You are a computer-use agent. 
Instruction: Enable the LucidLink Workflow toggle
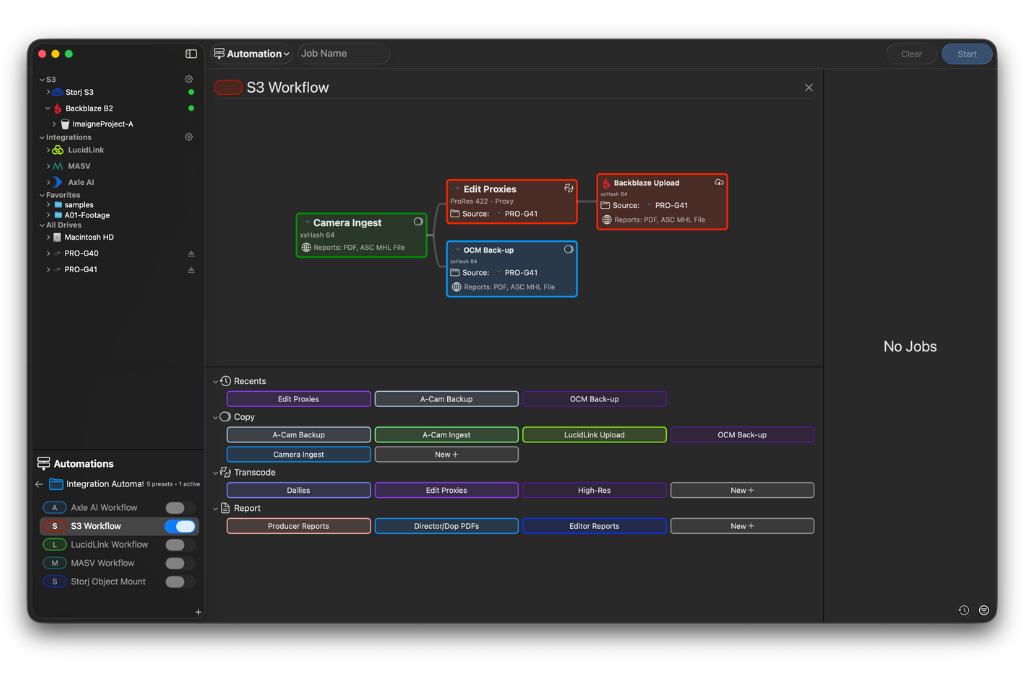click(x=180, y=545)
